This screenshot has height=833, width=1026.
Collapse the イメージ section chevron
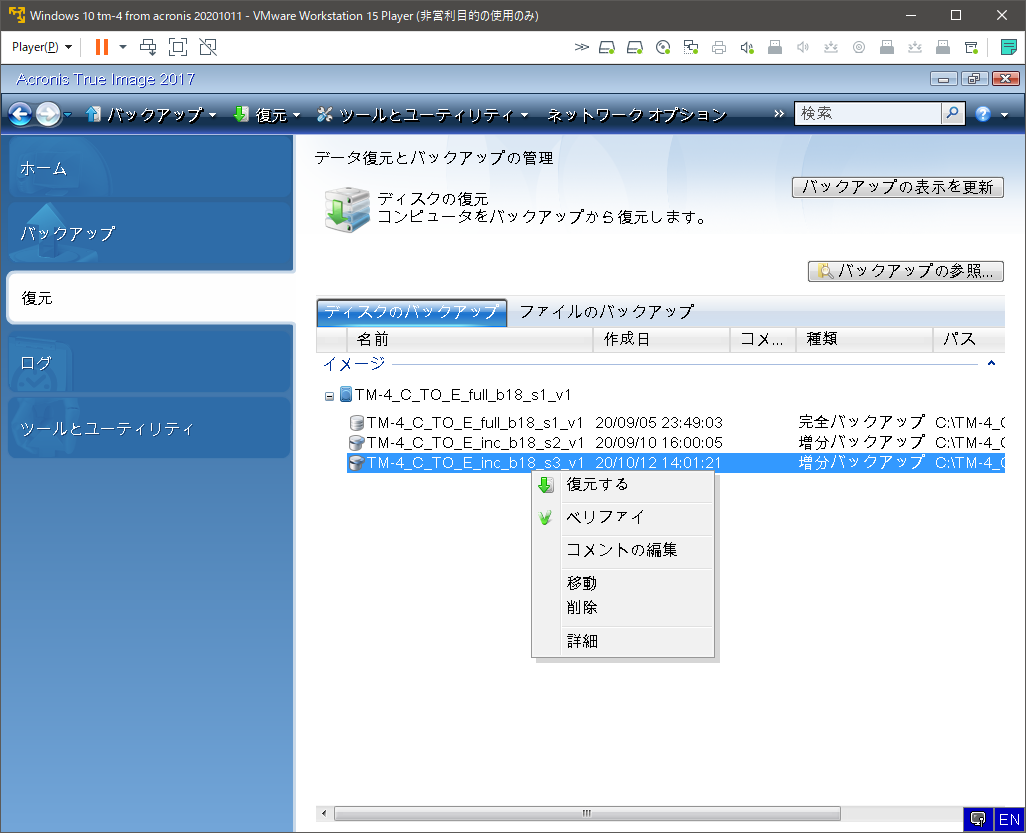(991, 363)
